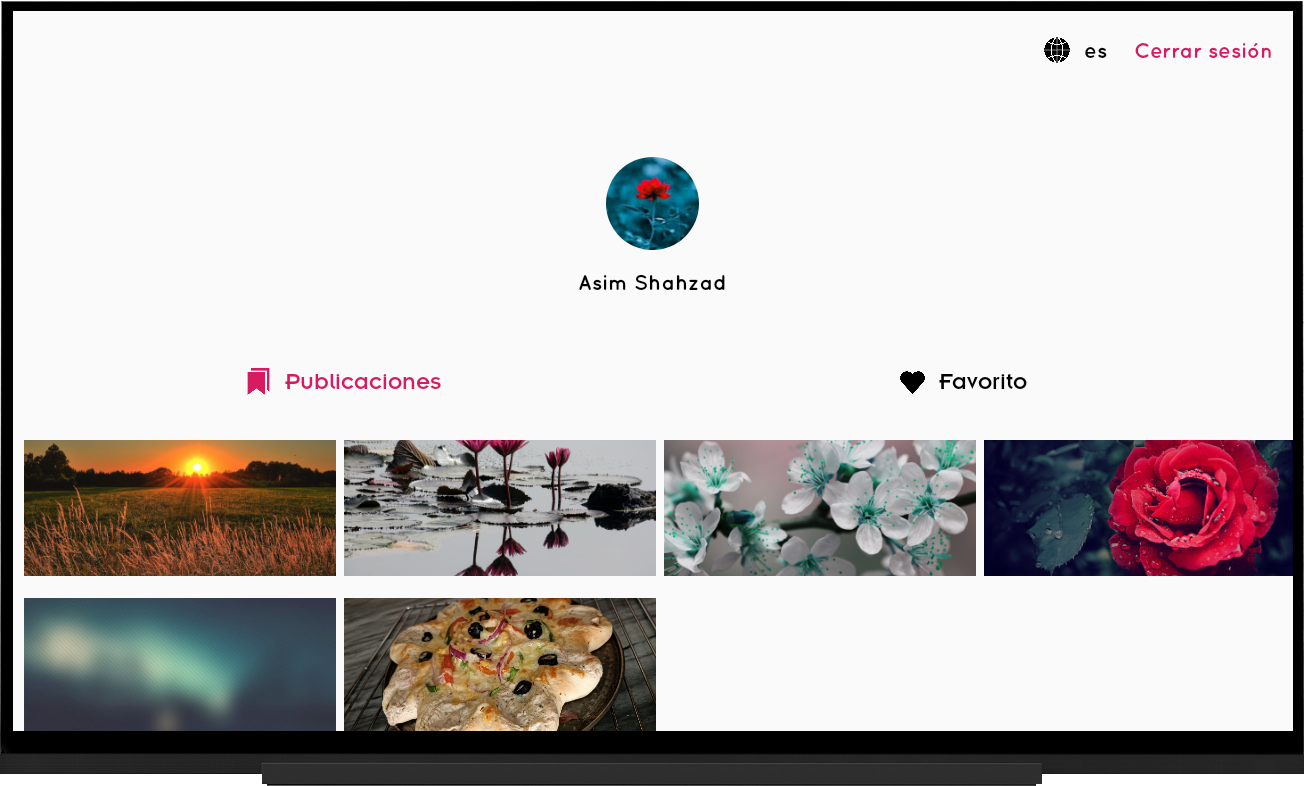
Task: Open the pink water lilies photo
Action: coord(500,508)
